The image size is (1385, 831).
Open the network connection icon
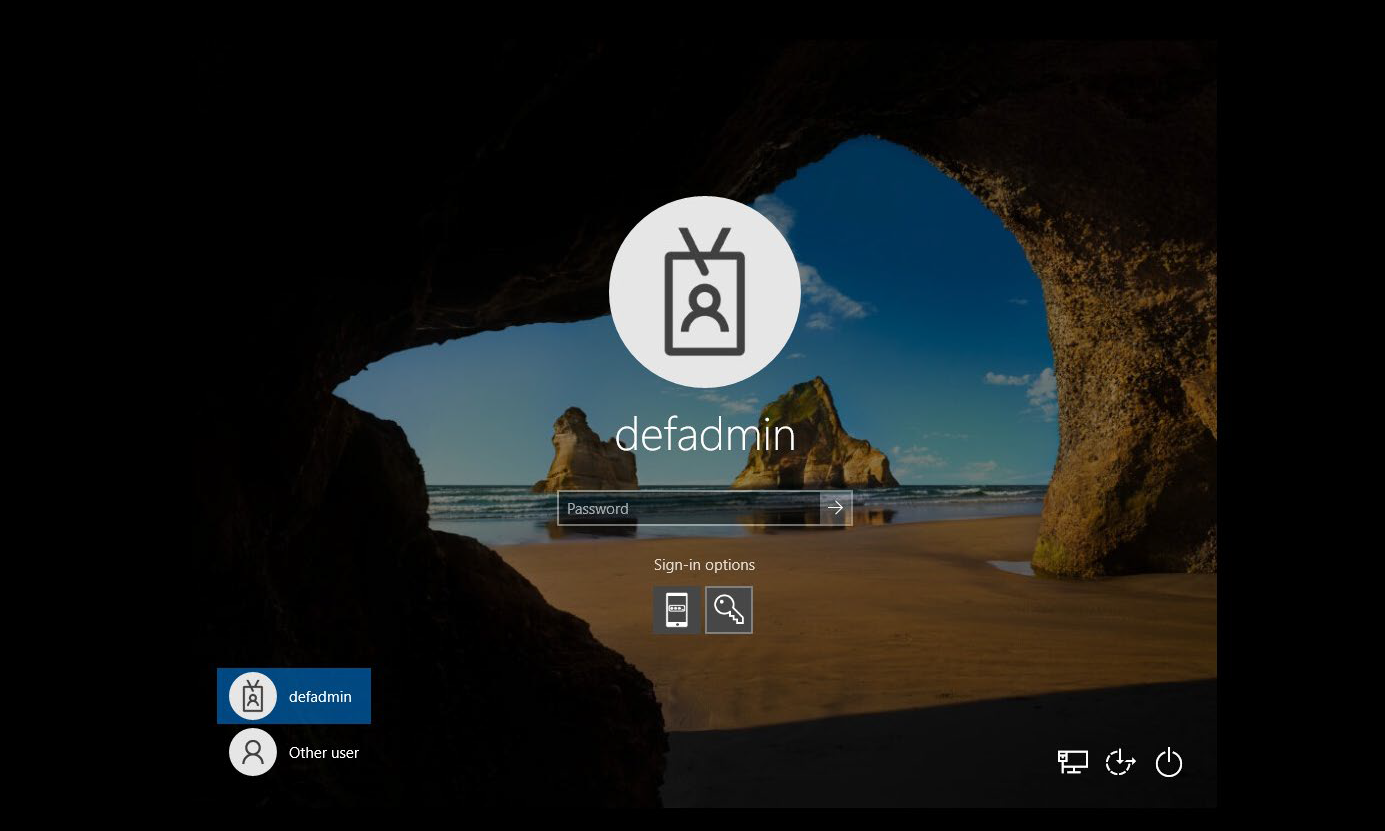click(x=1072, y=762)
